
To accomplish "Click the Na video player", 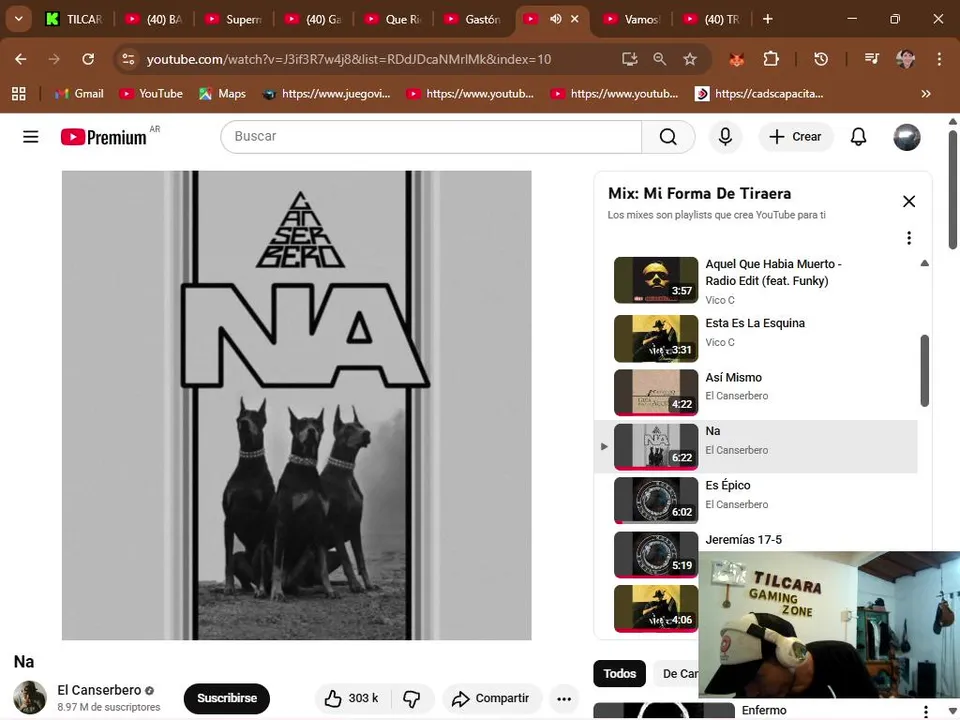I will coord(296,405).
